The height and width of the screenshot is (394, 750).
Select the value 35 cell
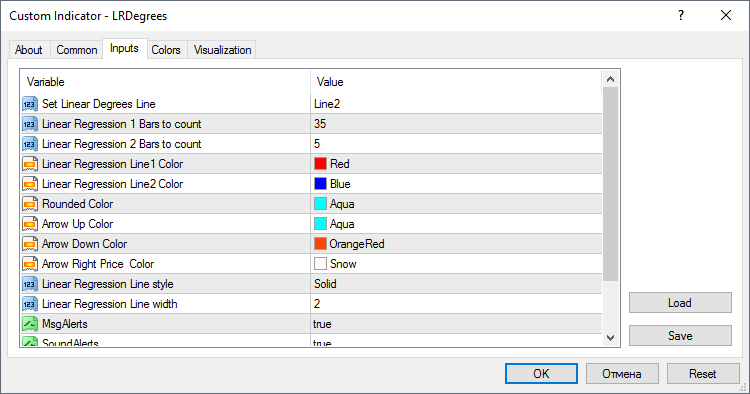pos(456,124)
